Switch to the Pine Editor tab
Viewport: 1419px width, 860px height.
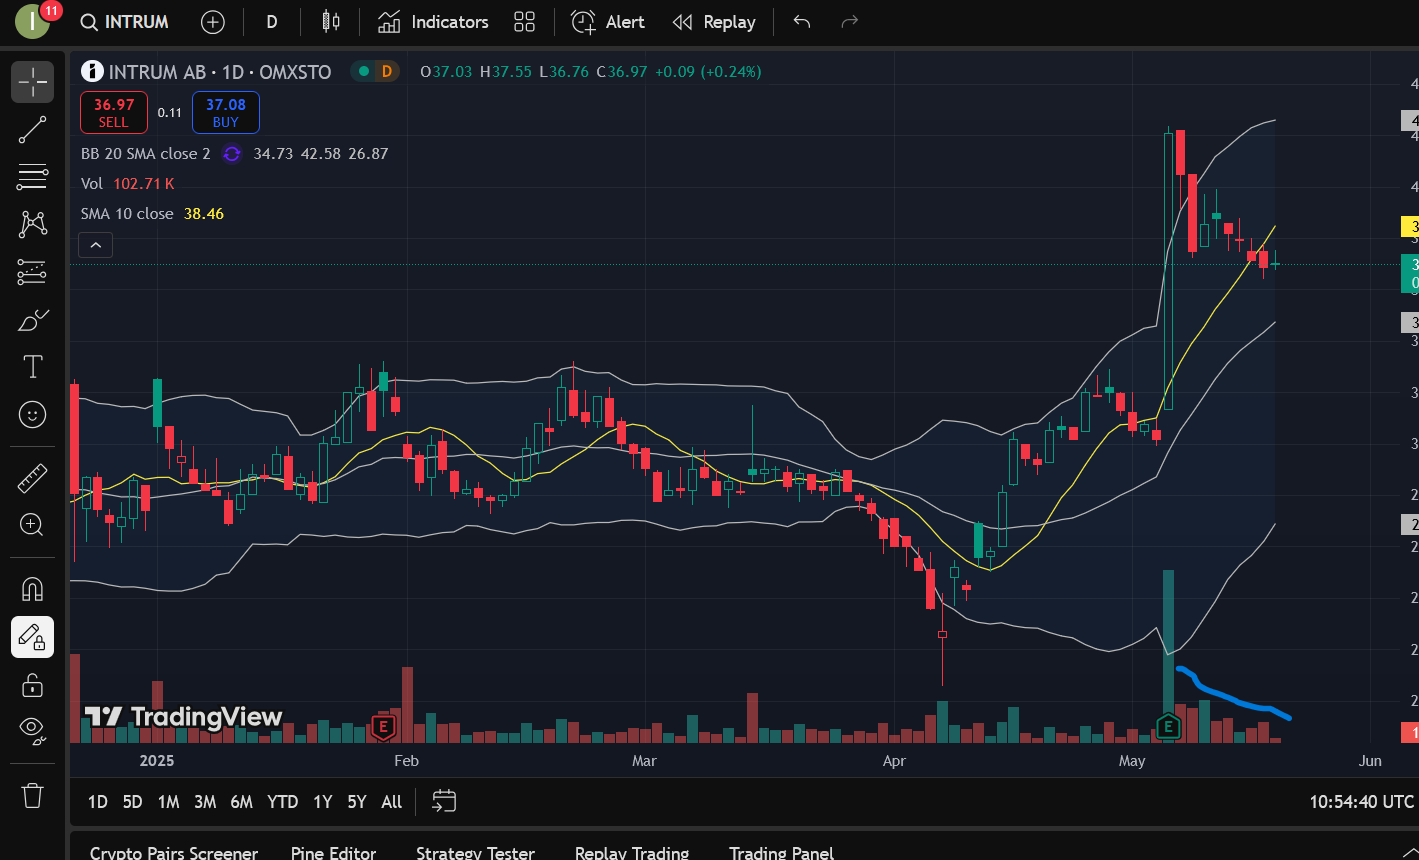pos(334,853)
